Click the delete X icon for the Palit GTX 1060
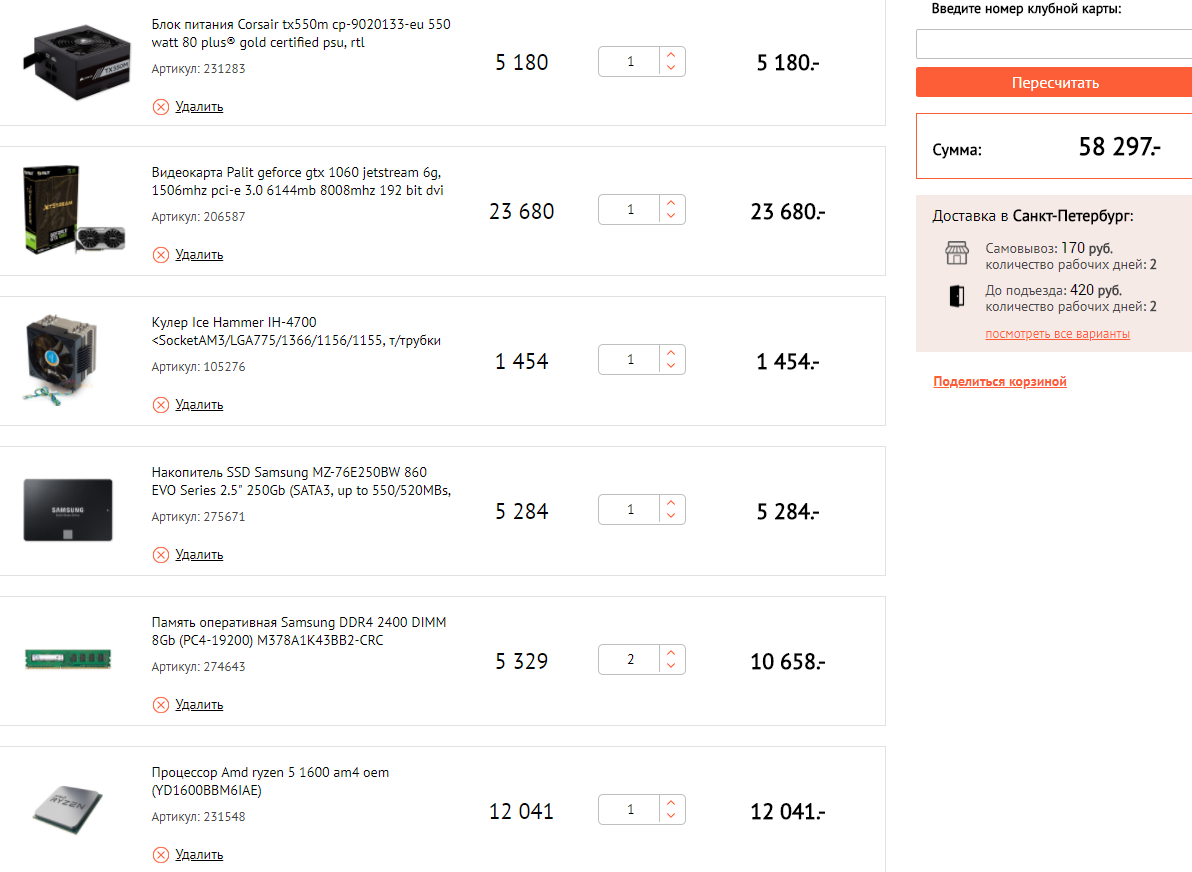The width and height of the screenshot is (1192, 872). tap(160, 255)
